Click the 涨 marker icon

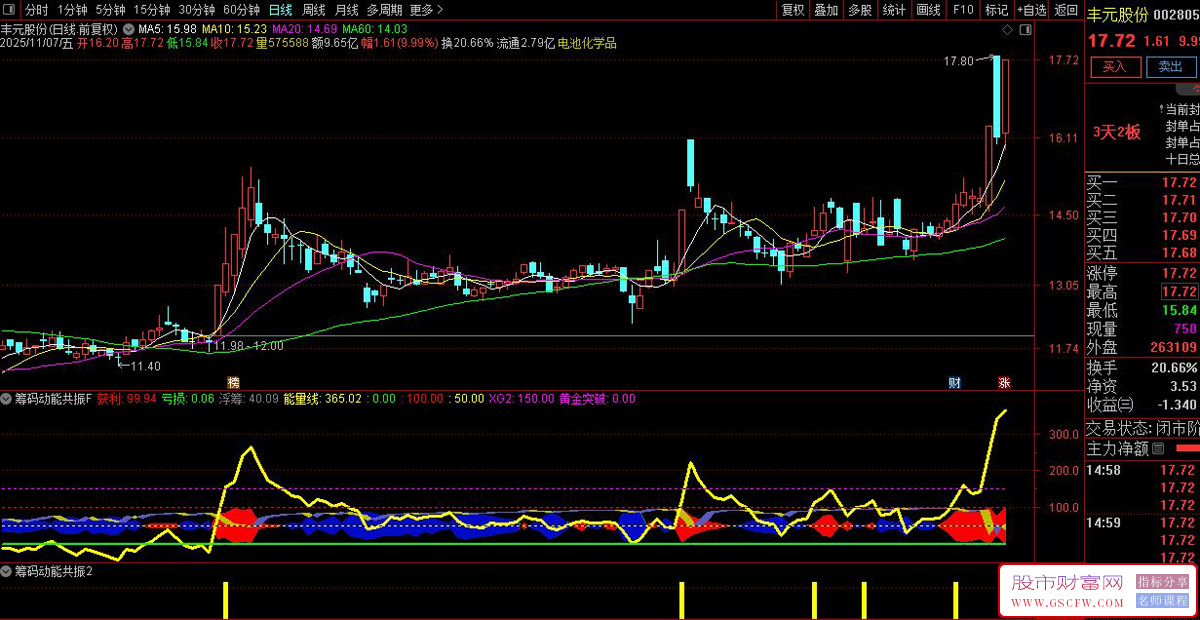tap(1003, 382)
